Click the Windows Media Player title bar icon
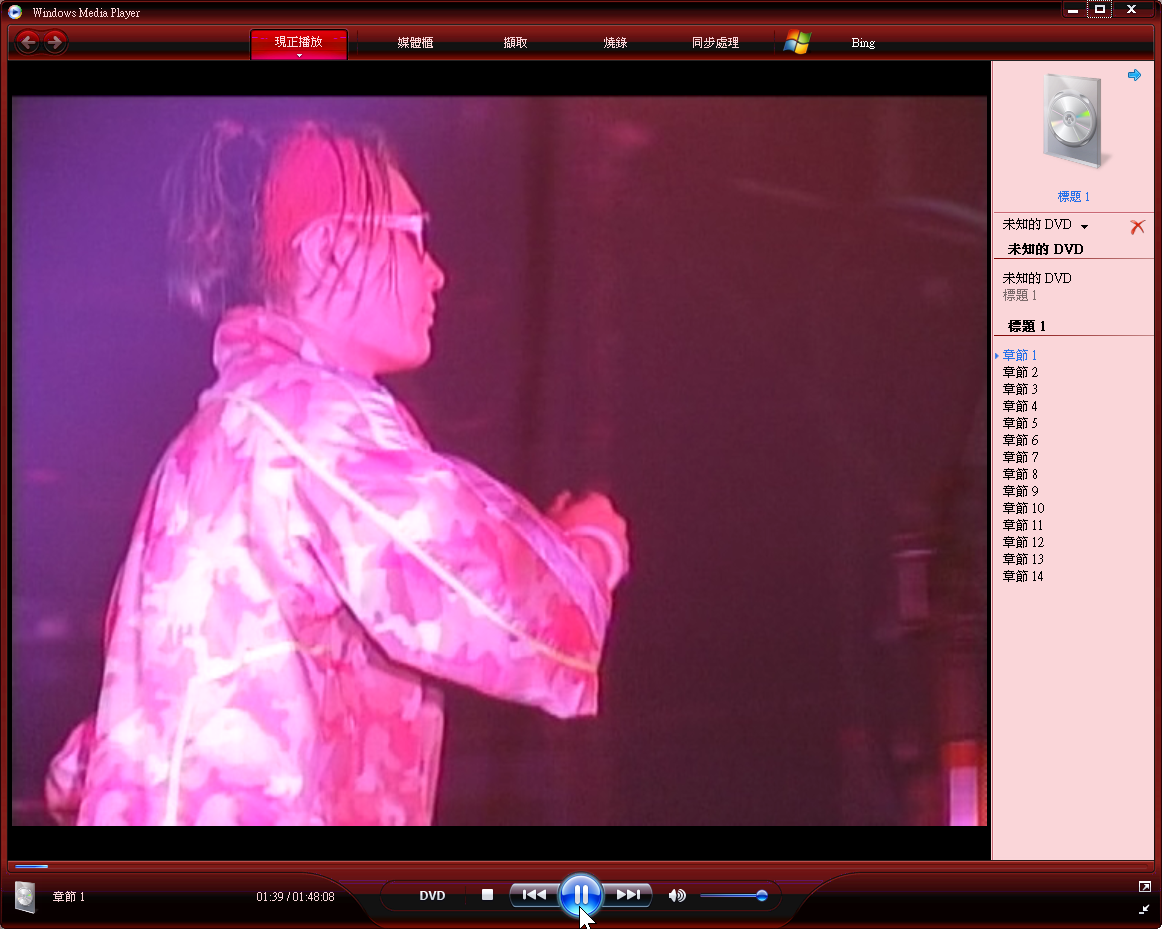This screenshot has height=929, width=1162. (15, 12)
